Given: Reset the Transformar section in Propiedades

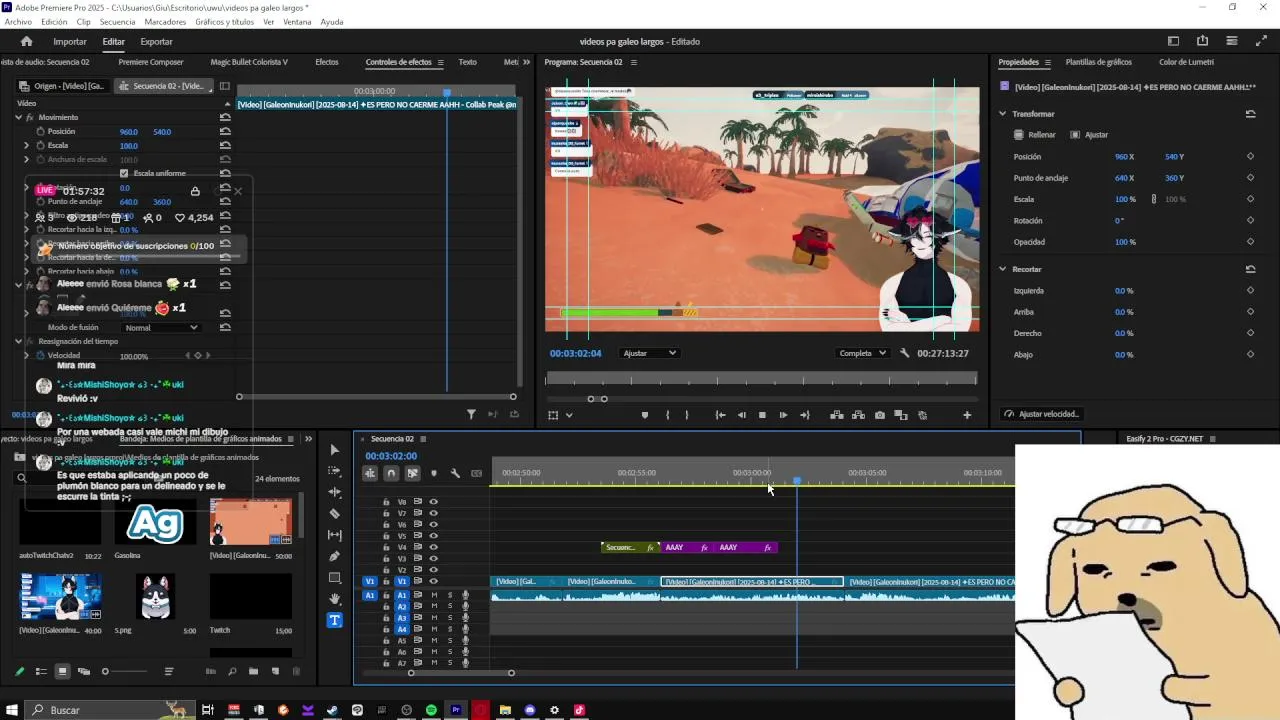Looking at the screenshot, I should pos(1250,114).
